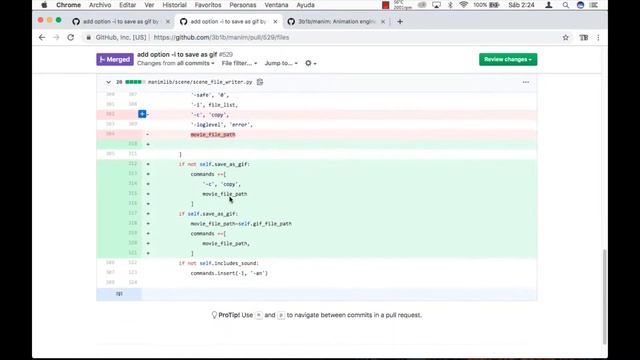Click the user account menu bar icon
Image resolution: width=640 pixels, height=360 pixels.
coord(549,5)
